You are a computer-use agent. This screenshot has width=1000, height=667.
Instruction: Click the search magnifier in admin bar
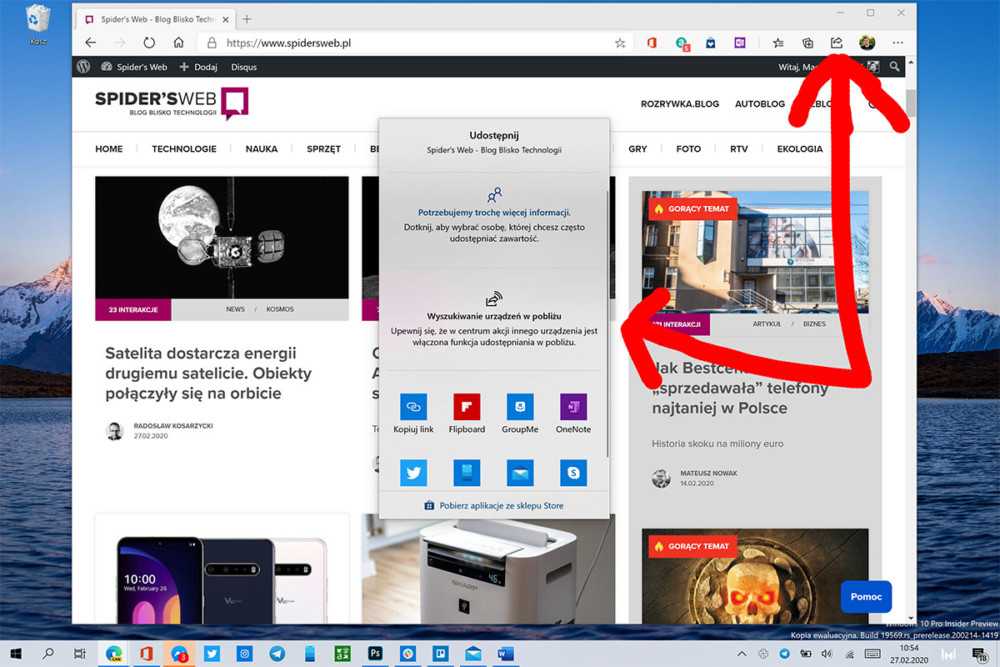click(894, 66)
